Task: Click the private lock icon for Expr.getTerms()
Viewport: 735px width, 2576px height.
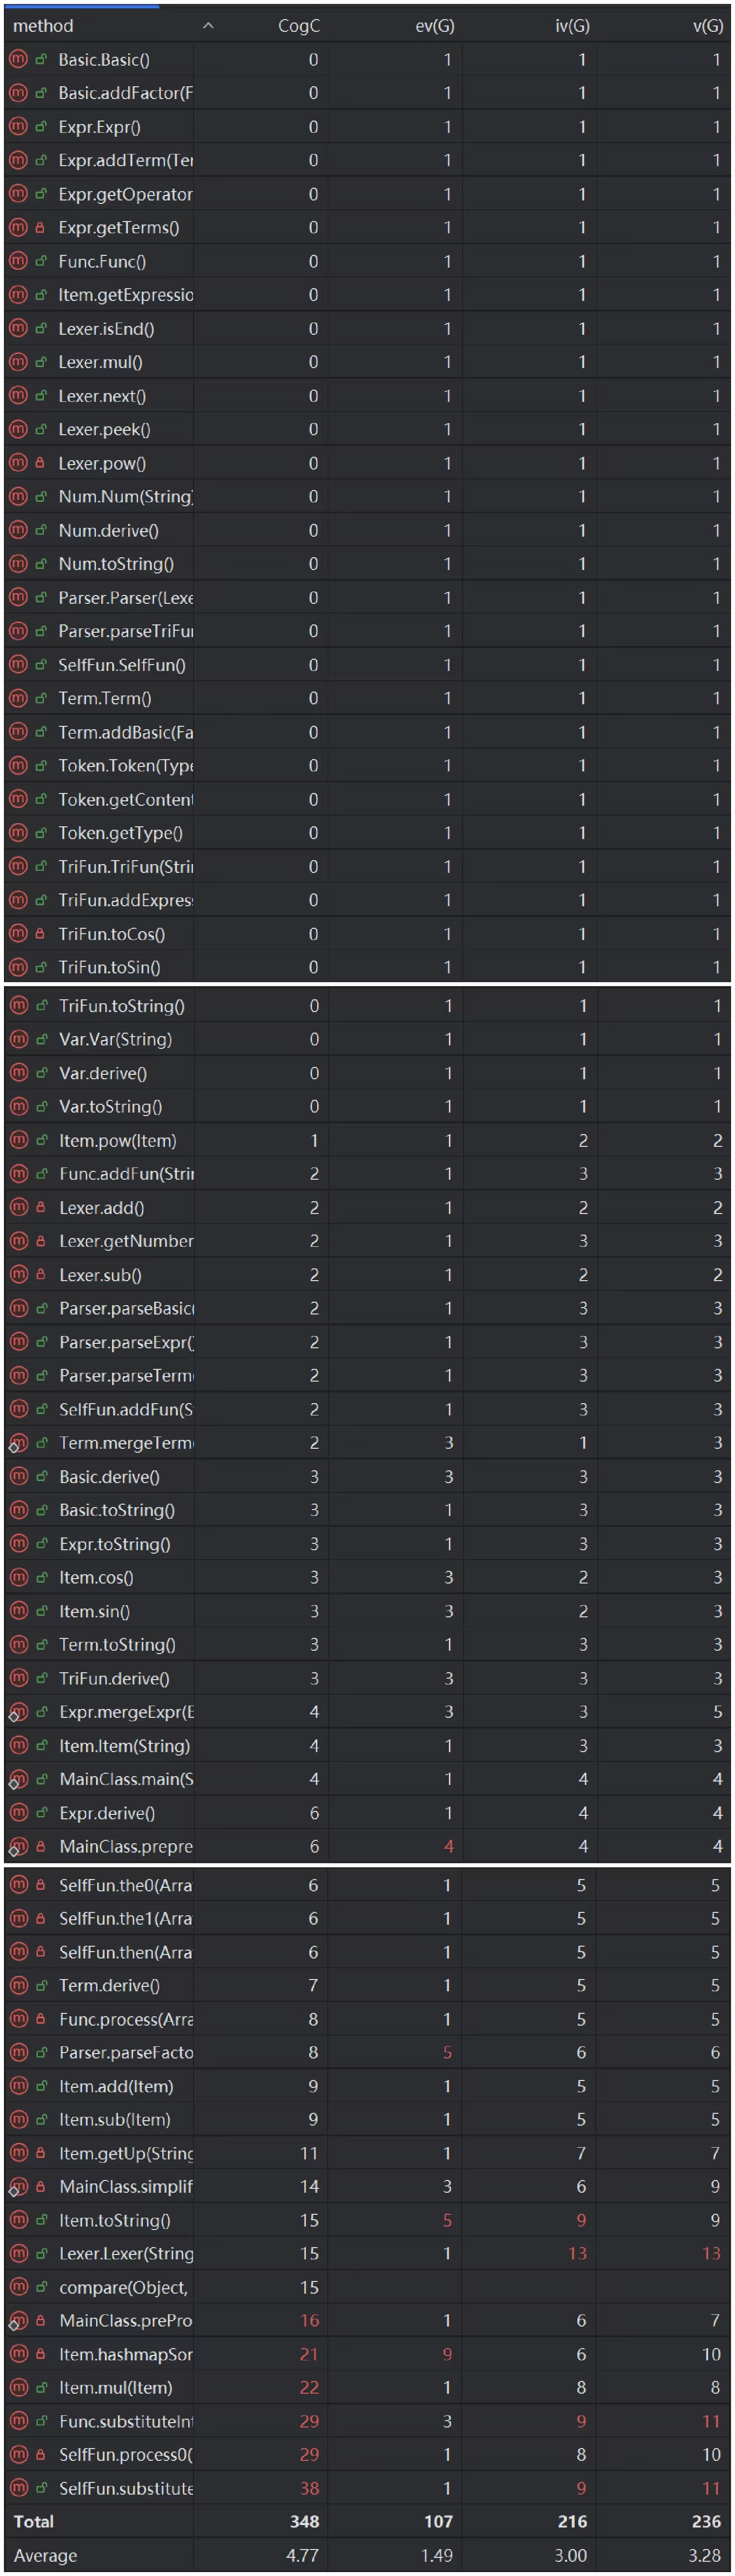Action: (x=41, y=228)
